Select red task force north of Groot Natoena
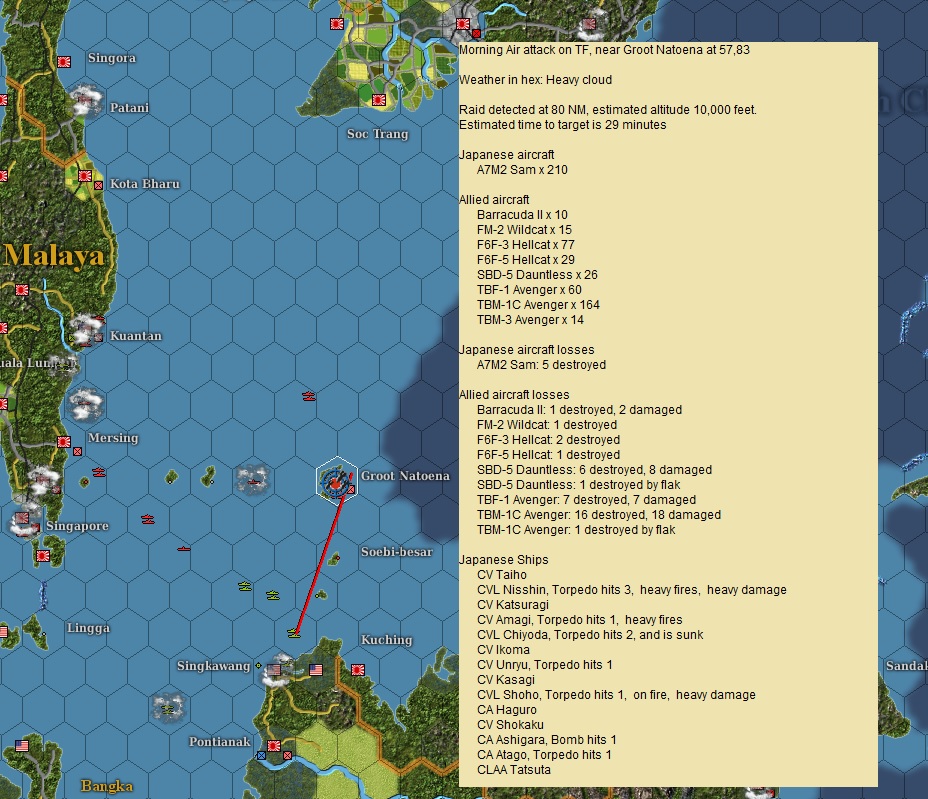This screenshot has width=928, height=799. click(309, 396)
